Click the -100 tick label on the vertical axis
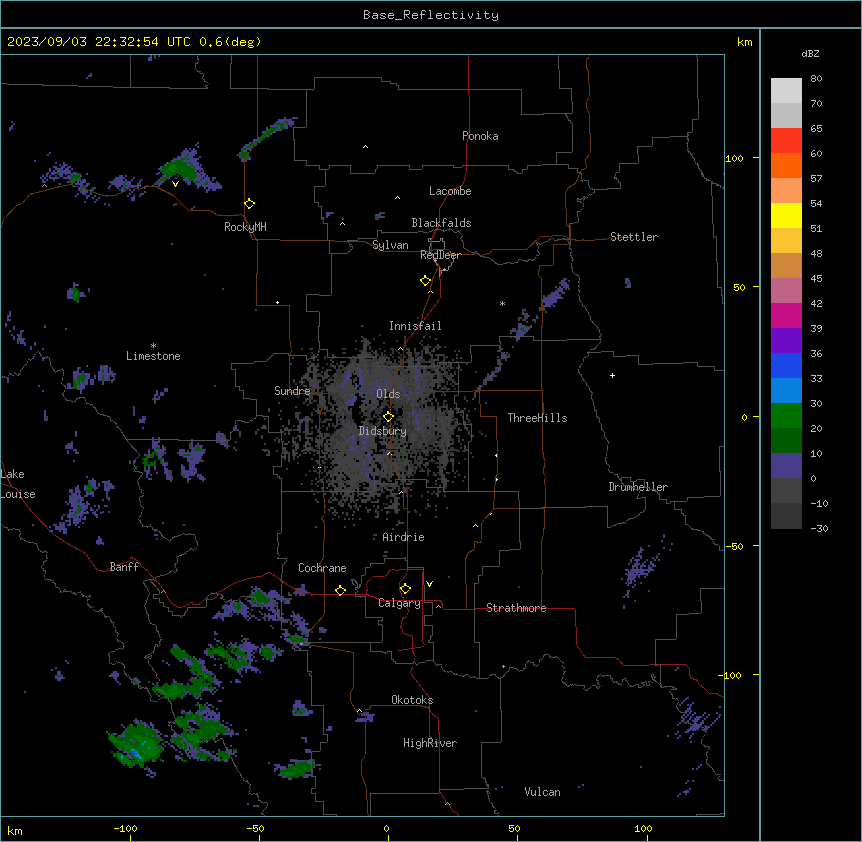 [730, 675]
